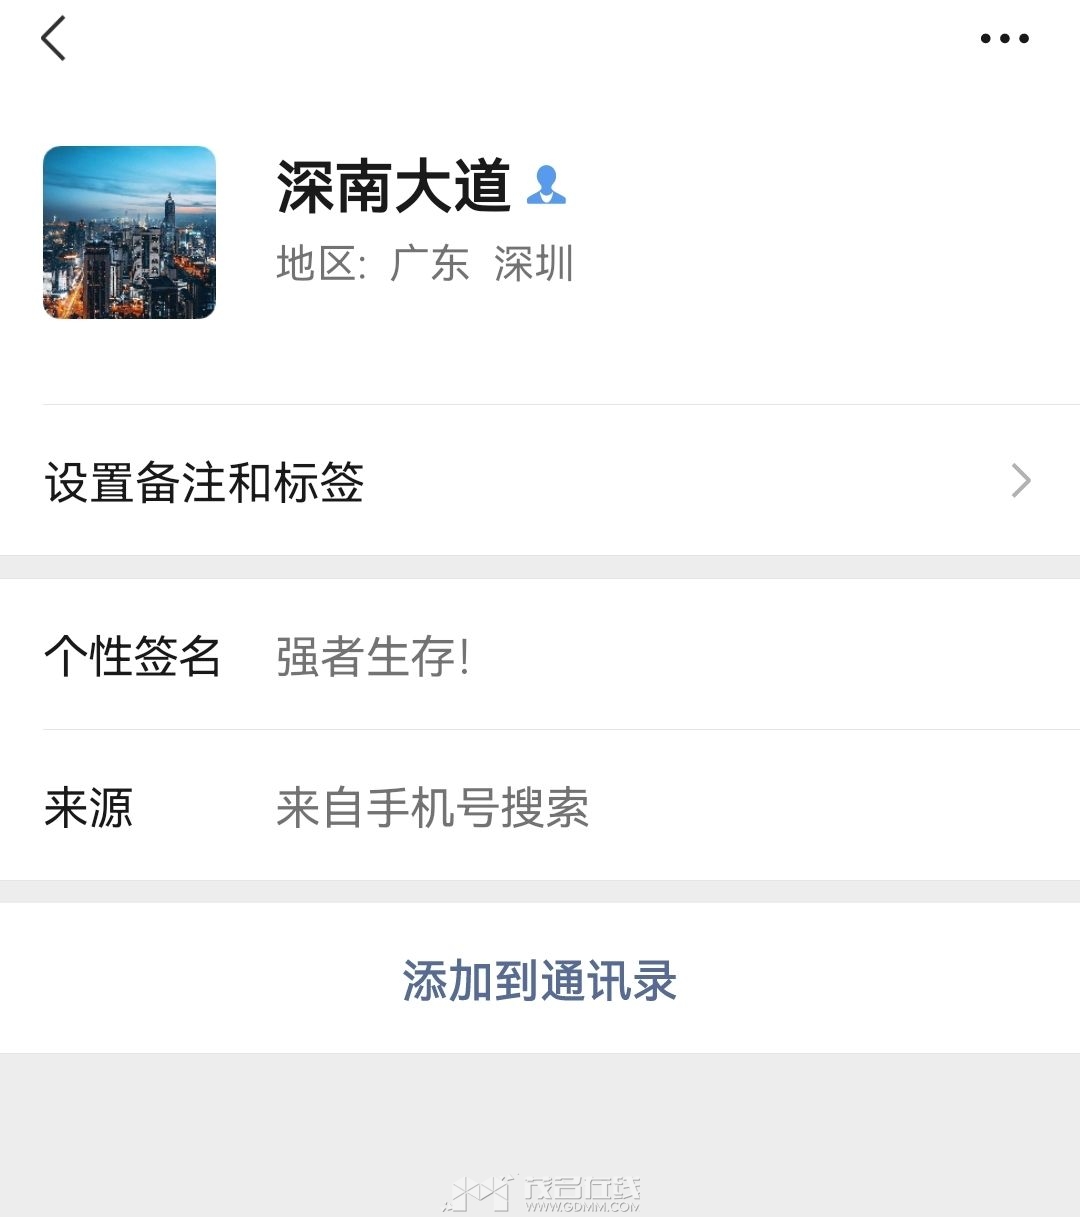Select the 个性签名 row label
The width and height of the screenshot is (1080, 1217).
pyautogui.click(x=132, y=656)
